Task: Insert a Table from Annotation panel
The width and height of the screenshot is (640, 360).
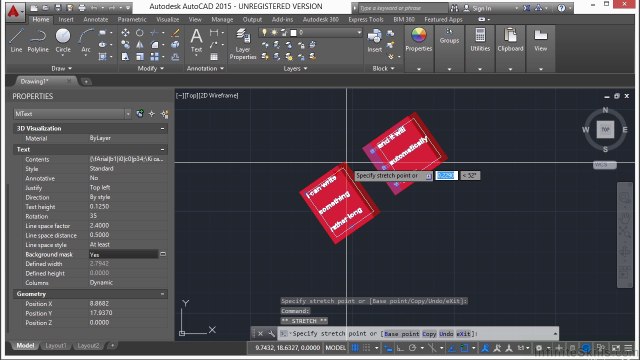Action: point(214,57)
